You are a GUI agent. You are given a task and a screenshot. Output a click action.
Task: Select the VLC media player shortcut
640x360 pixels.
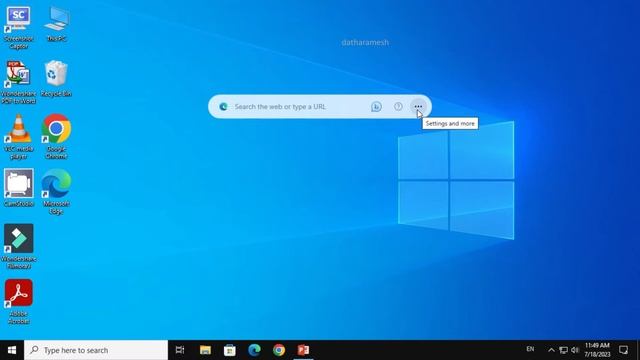point(18,137)
